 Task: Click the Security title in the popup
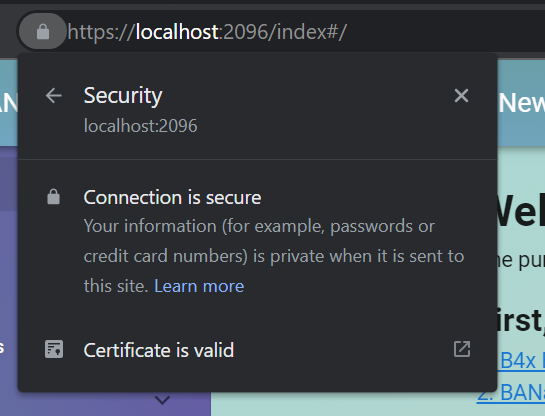(123, 96)
